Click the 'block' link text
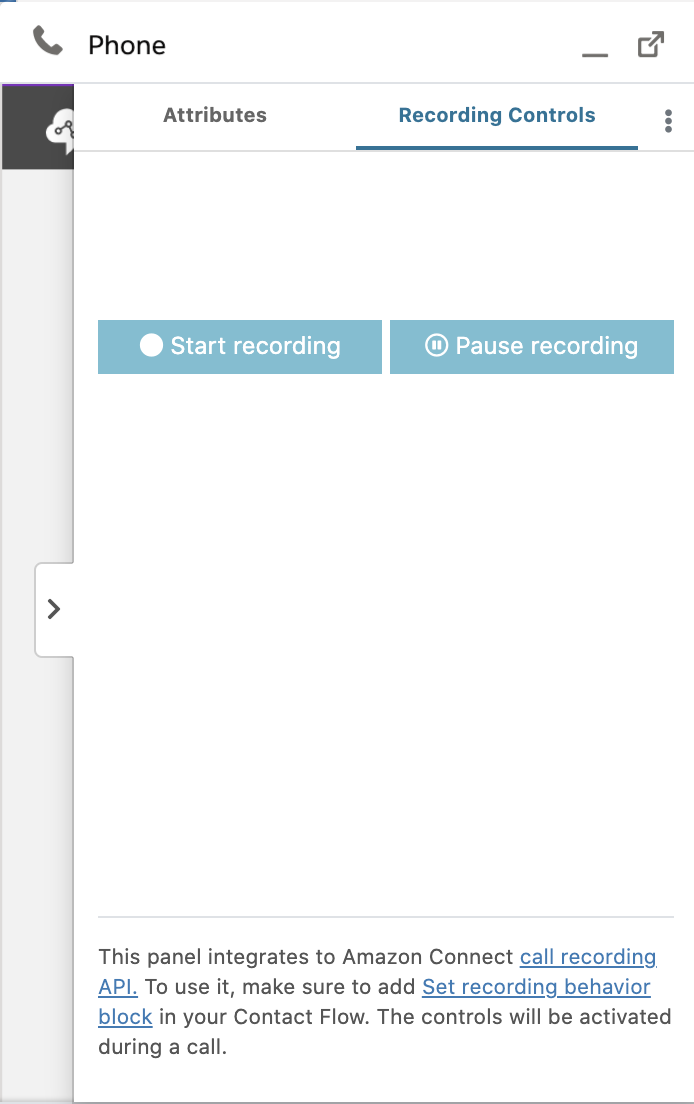This screenshot has height=1104, width=694. (x=125, y=1017)
